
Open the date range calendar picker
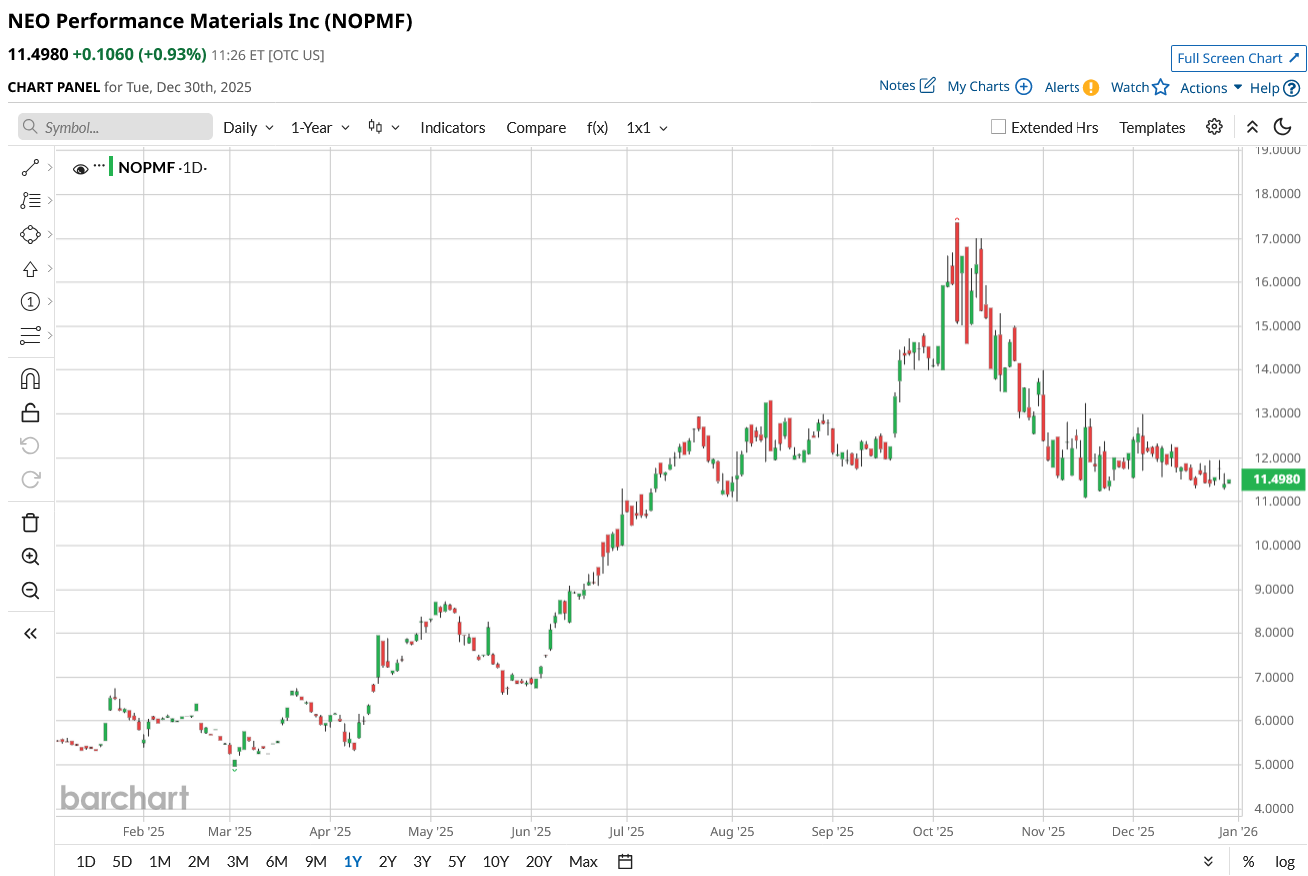625,862
